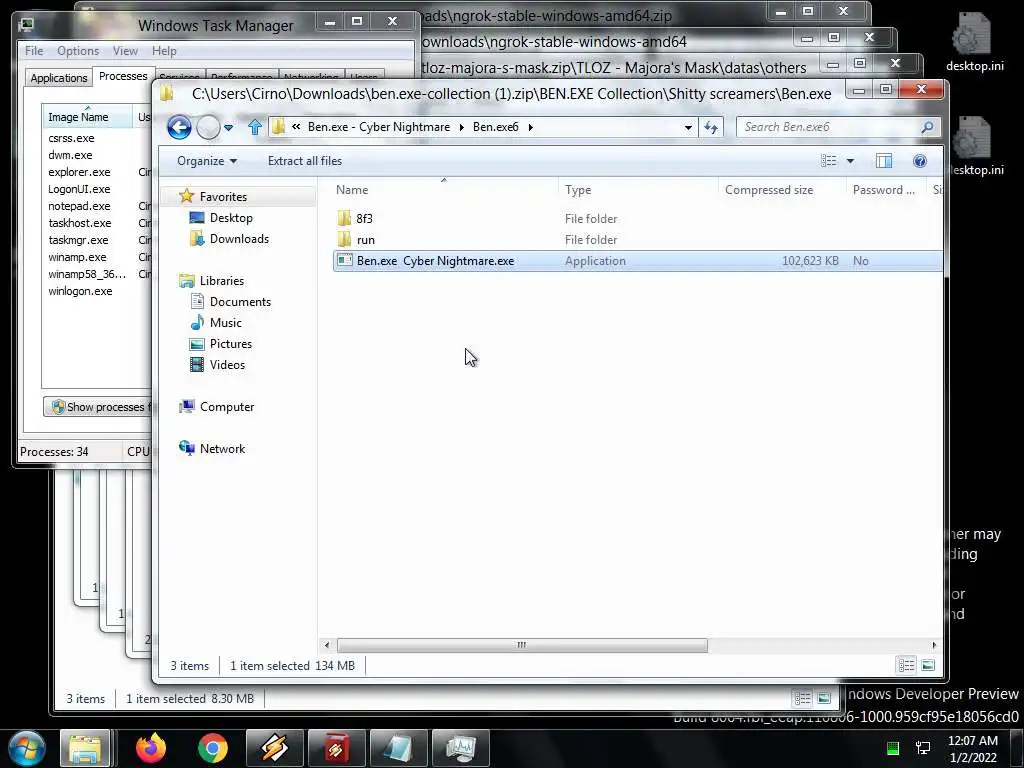Sort by the Type column header
Image resolution: width=1024 pixels, height=768 pixels.
click(x=639, y=189)
